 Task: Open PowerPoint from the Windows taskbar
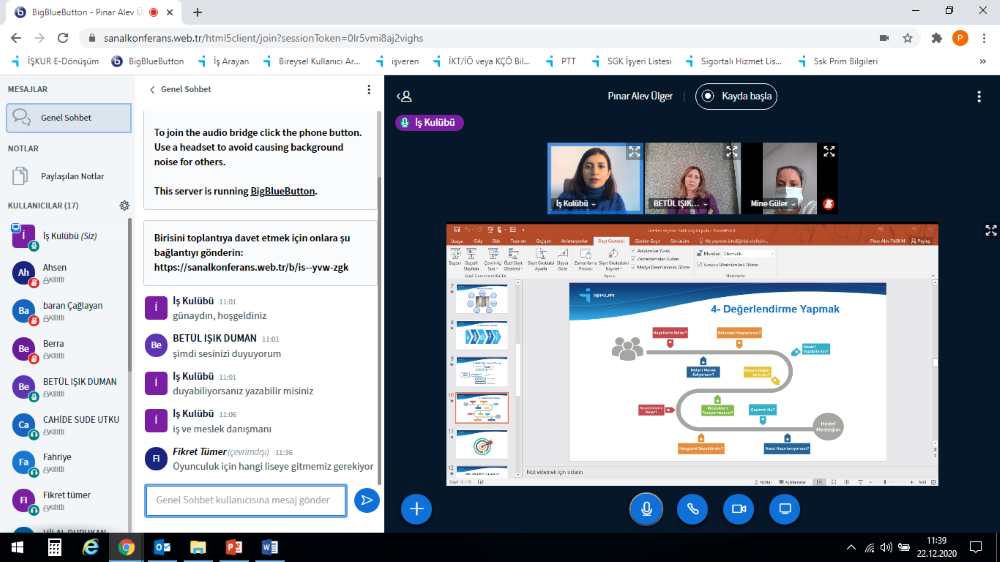234,547
